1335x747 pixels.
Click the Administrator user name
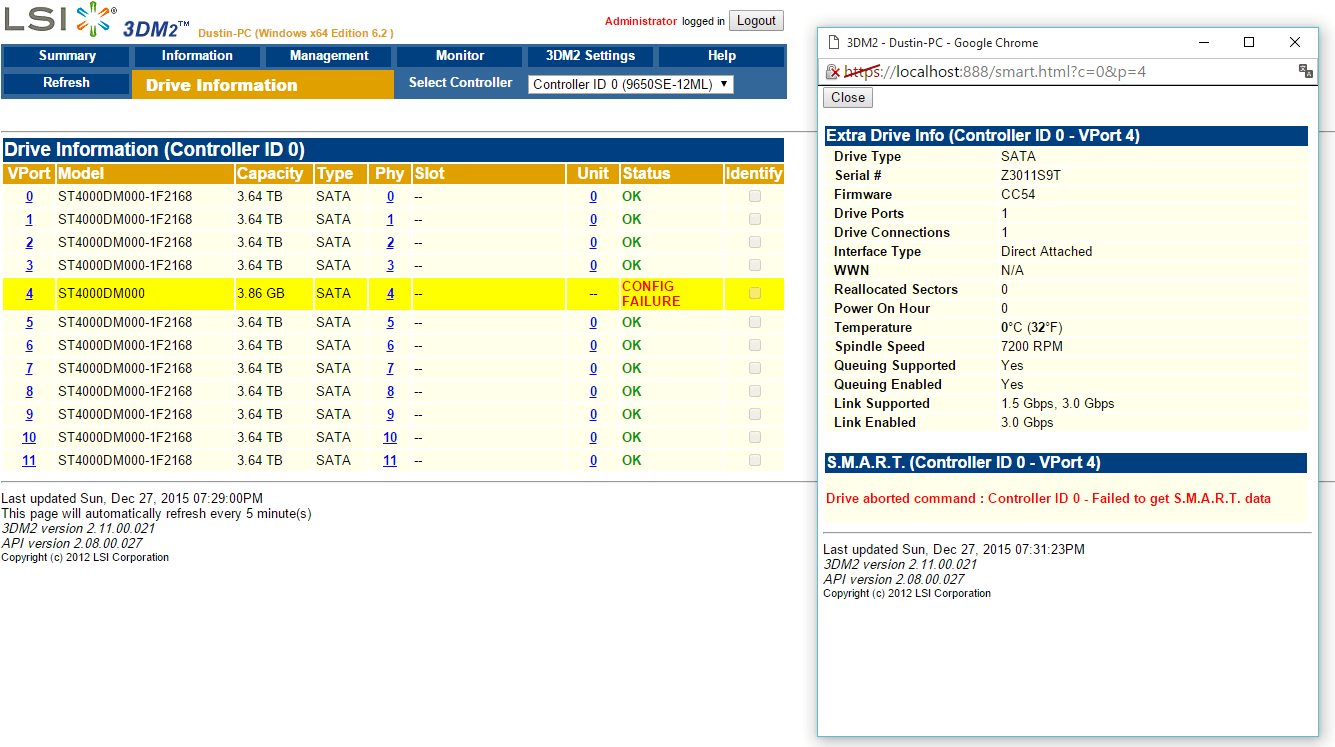point(641,21)
